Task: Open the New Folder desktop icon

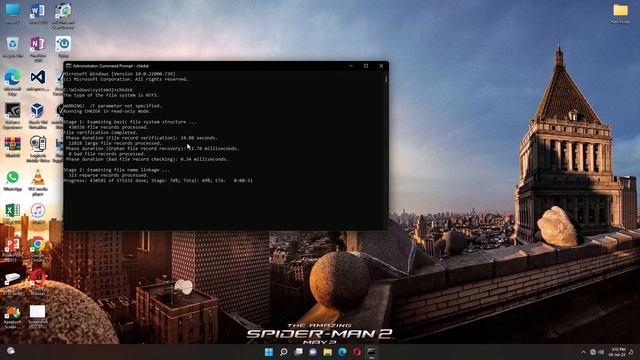Action: [x=620, y=13]
